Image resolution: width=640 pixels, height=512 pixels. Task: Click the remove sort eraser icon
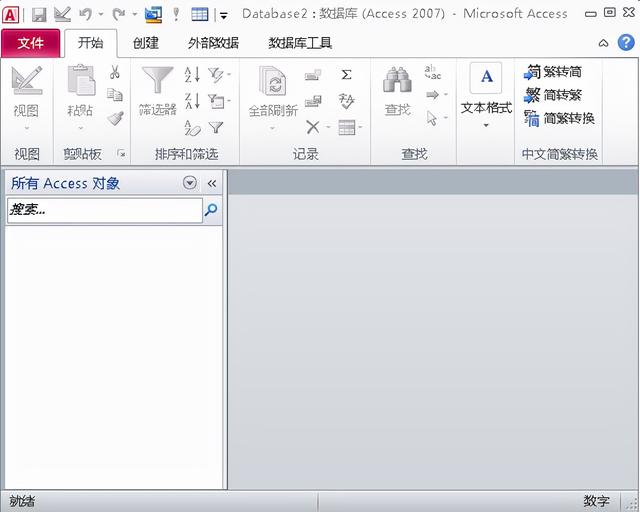193,127
